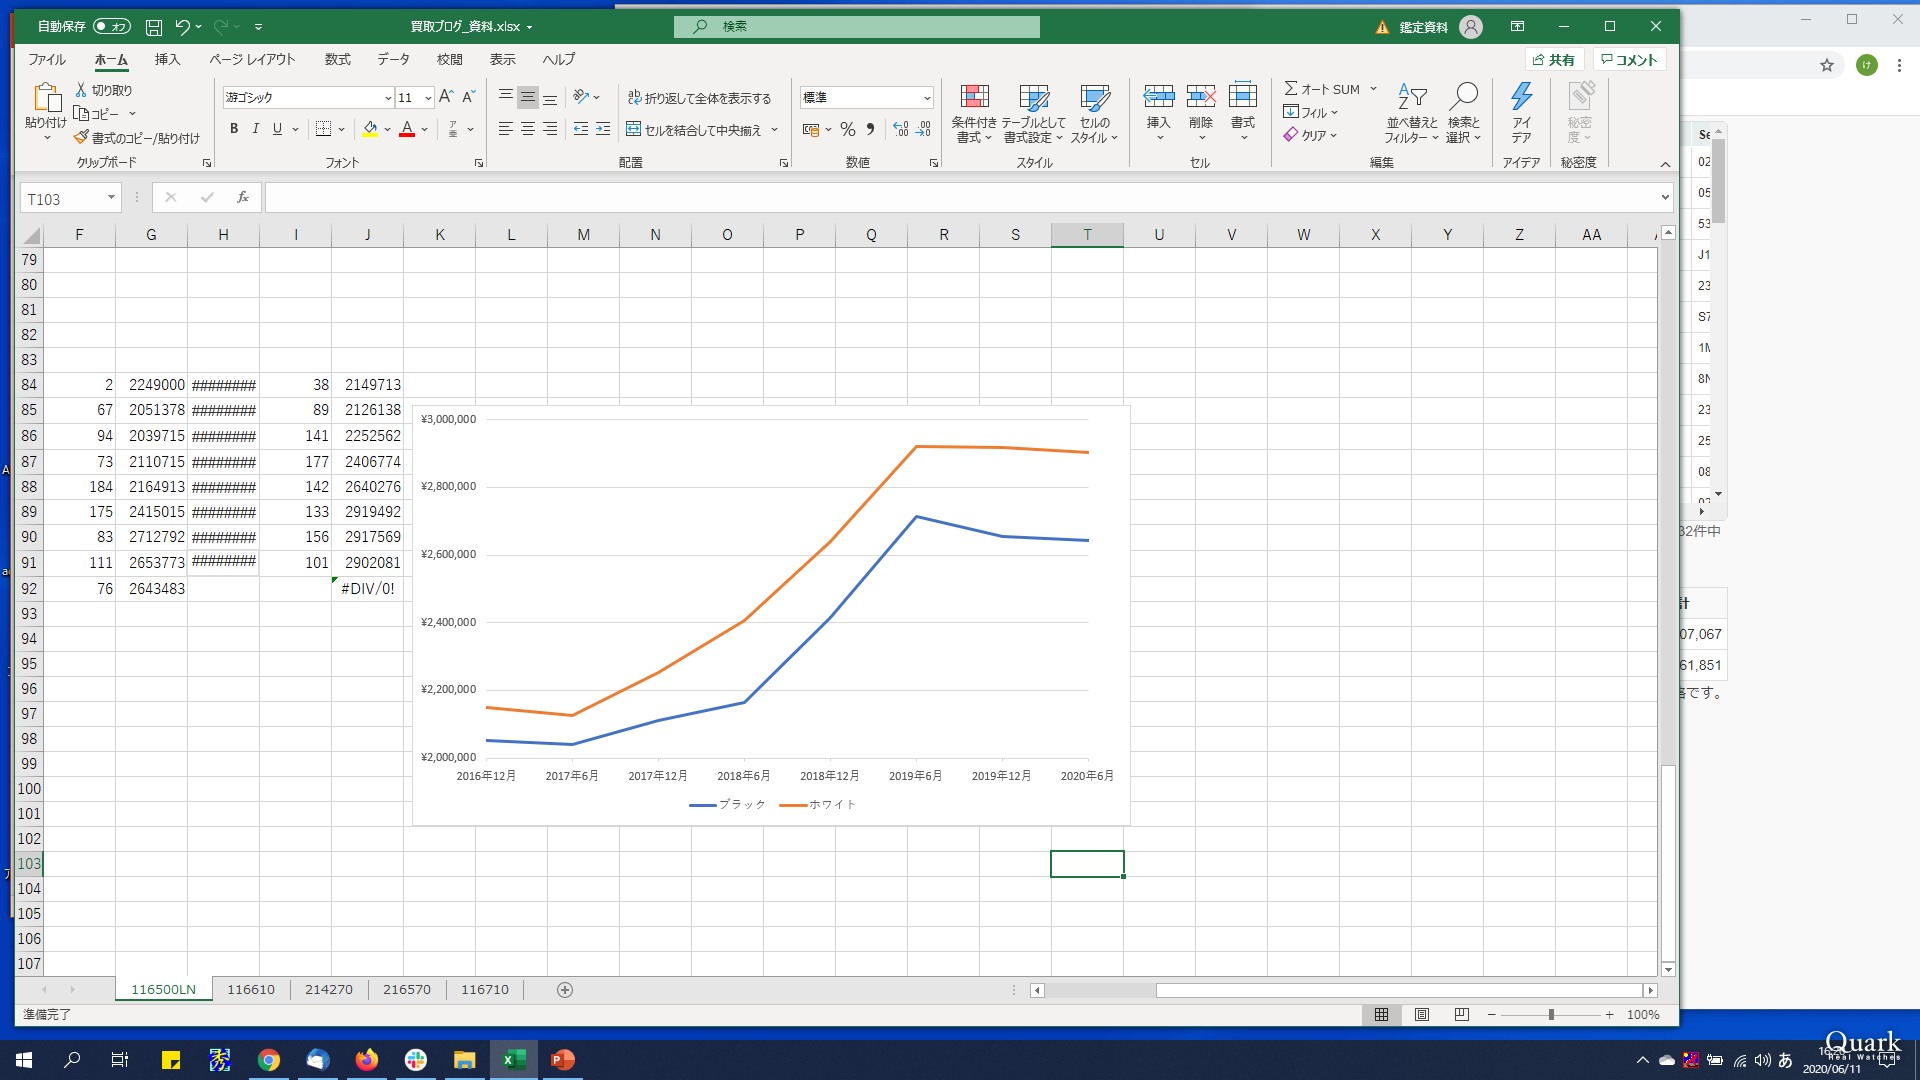Click the formula bar input

pyautogui.click(x=960, y=198)
